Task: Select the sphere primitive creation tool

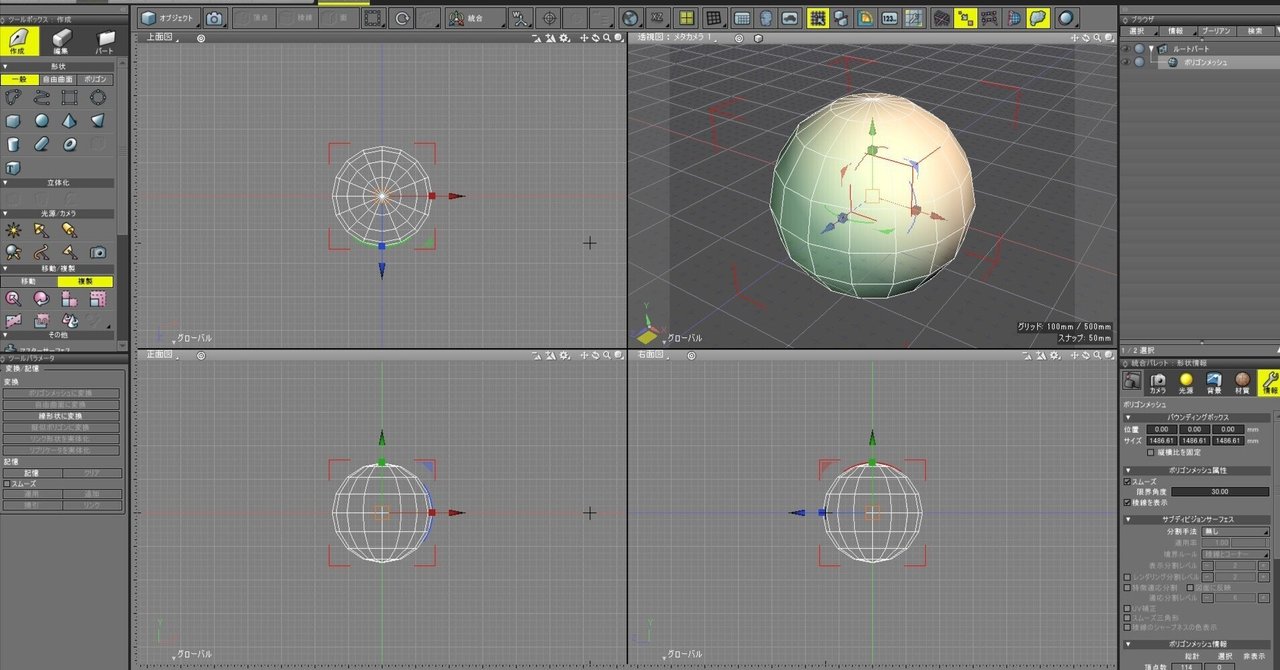Action: (x=42, y=120)
